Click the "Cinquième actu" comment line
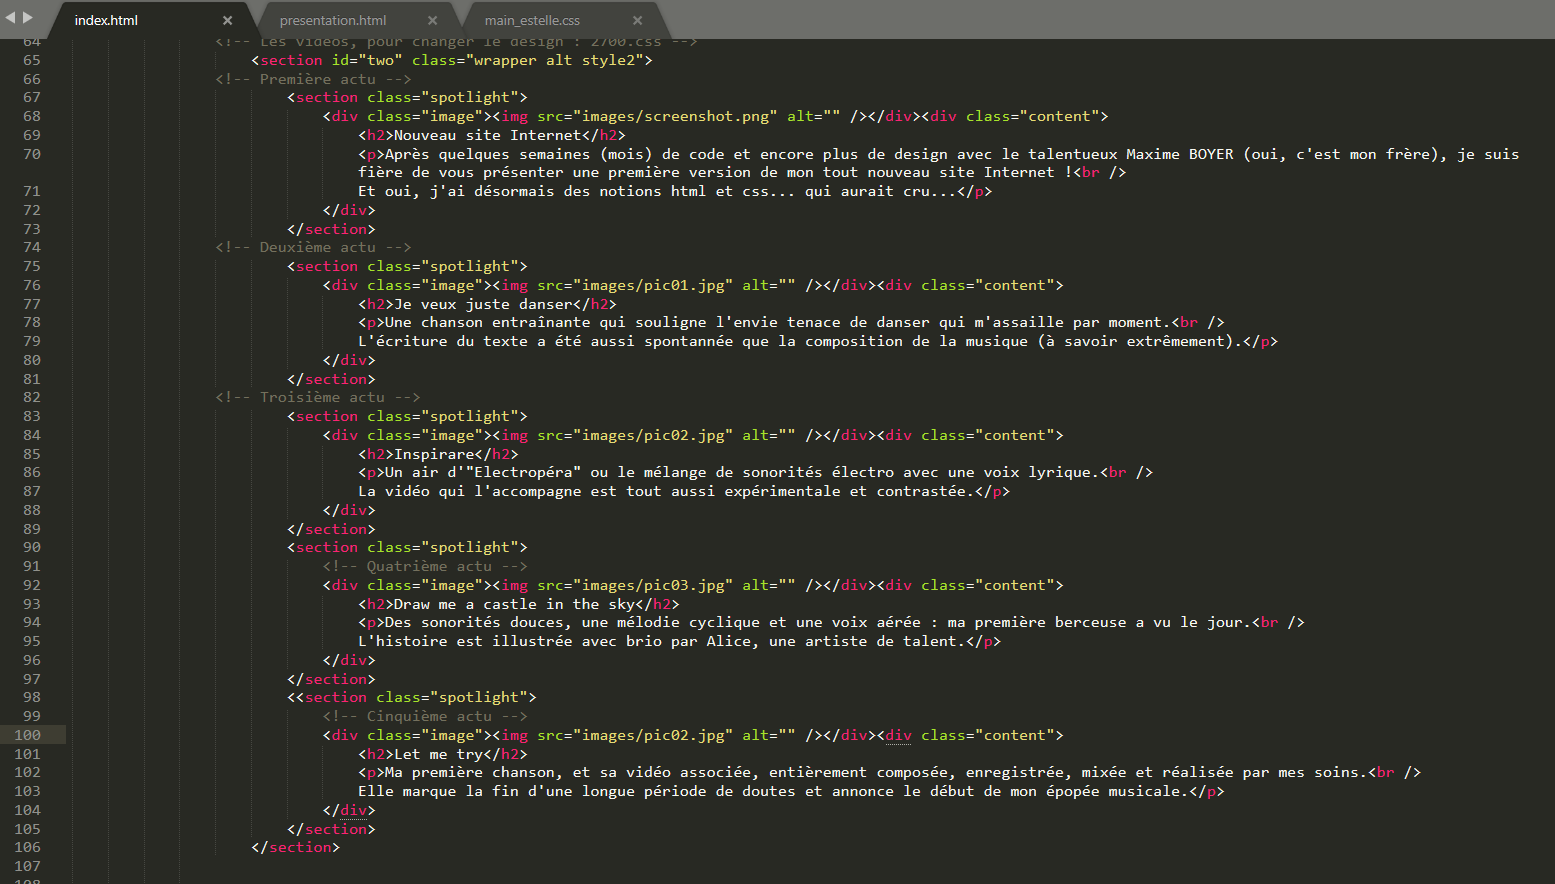Viewport: 1555px width, 884px height. click(x=428, y=716)
